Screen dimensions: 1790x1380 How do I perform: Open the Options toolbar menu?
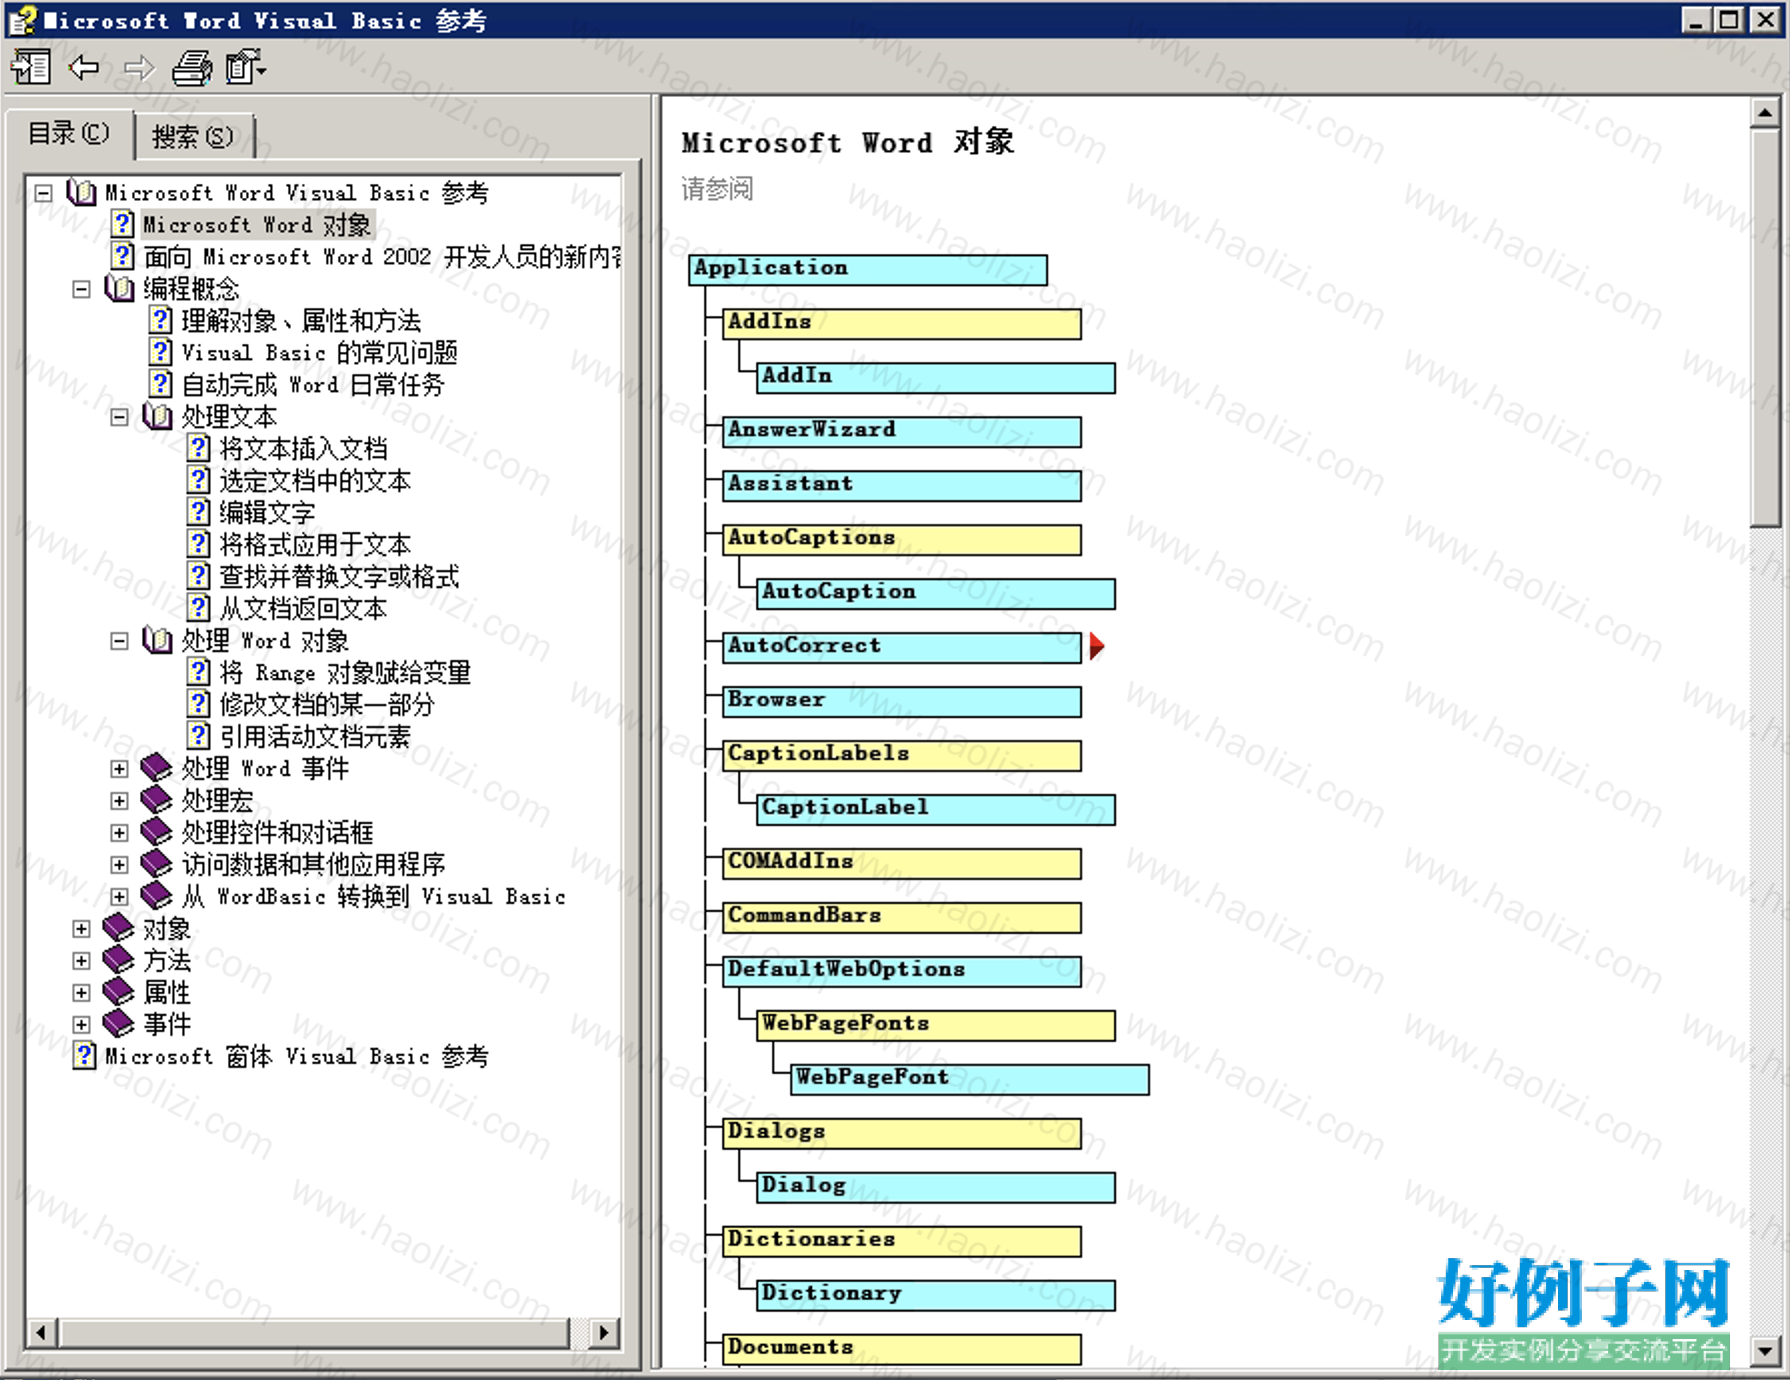(x=246, y=68)
